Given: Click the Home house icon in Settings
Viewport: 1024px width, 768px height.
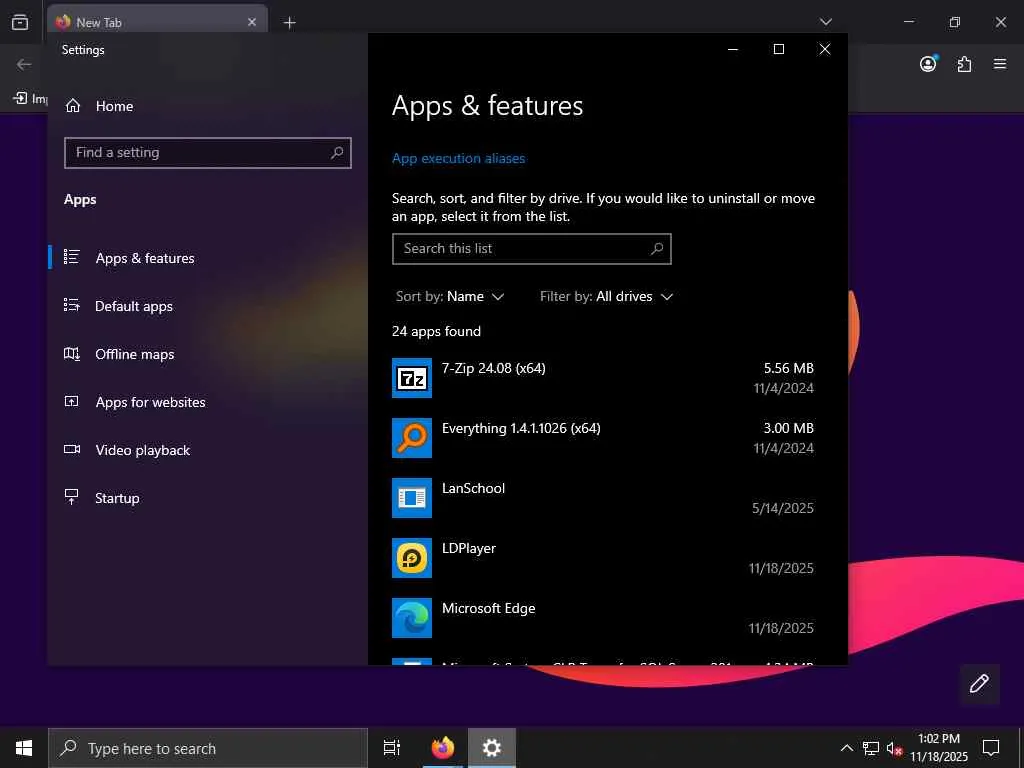Looking at the screenshot, I should coord(72,106).
